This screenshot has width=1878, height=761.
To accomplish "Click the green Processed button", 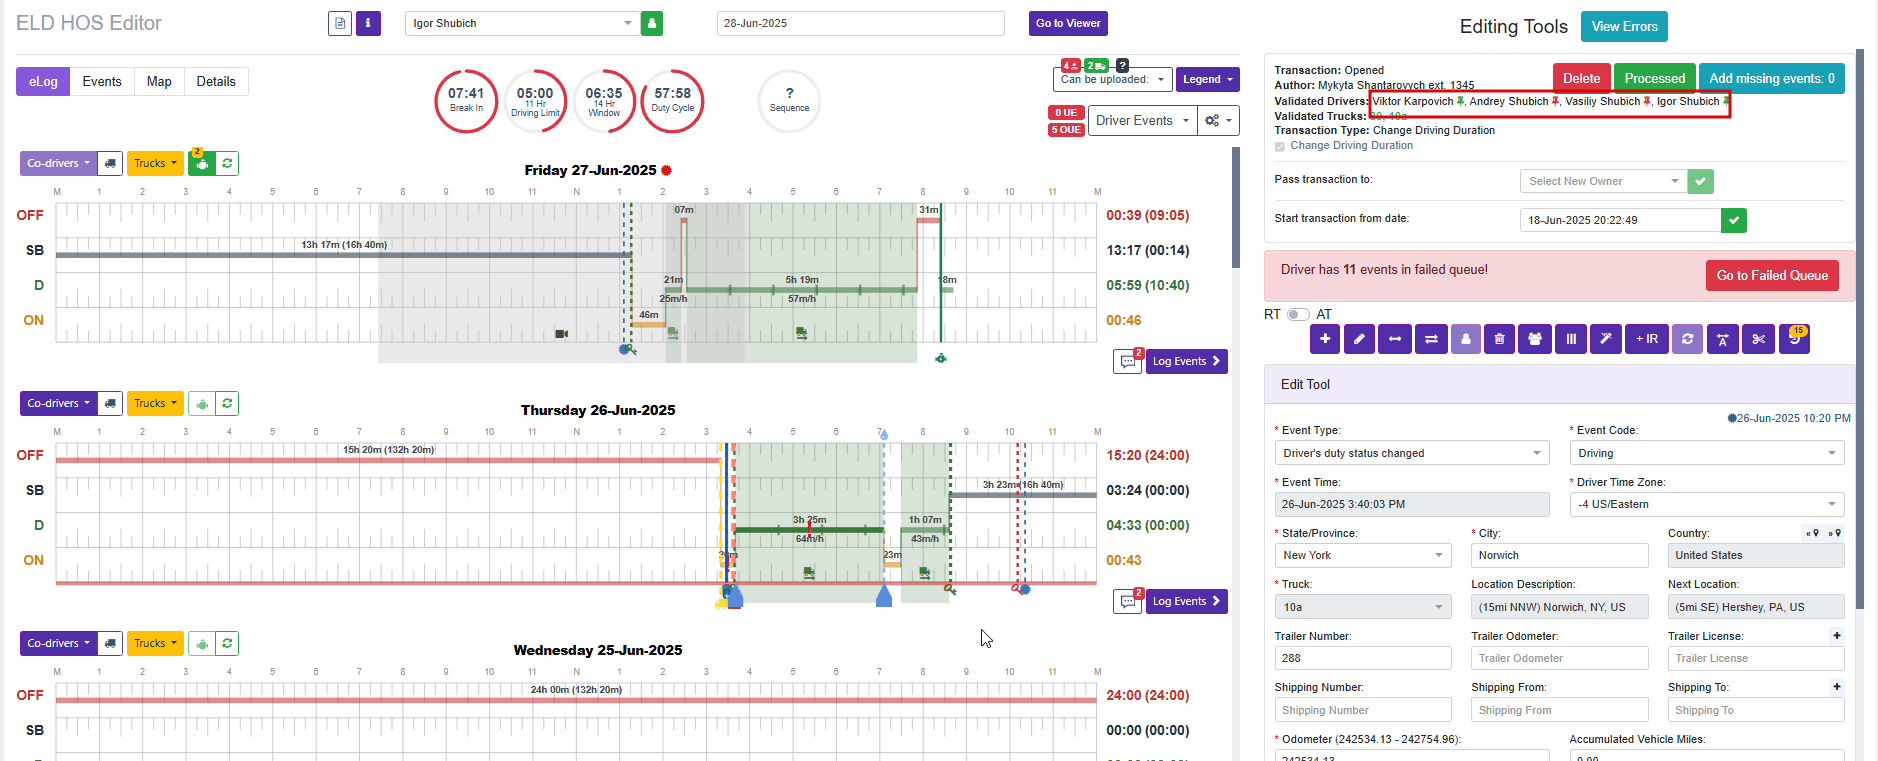I will (1654, 78).
